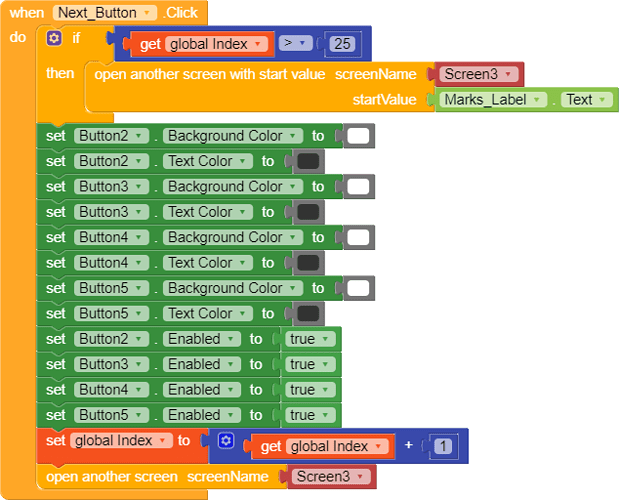Open component dropdown in Button5 Enabled row

point(111,415)
